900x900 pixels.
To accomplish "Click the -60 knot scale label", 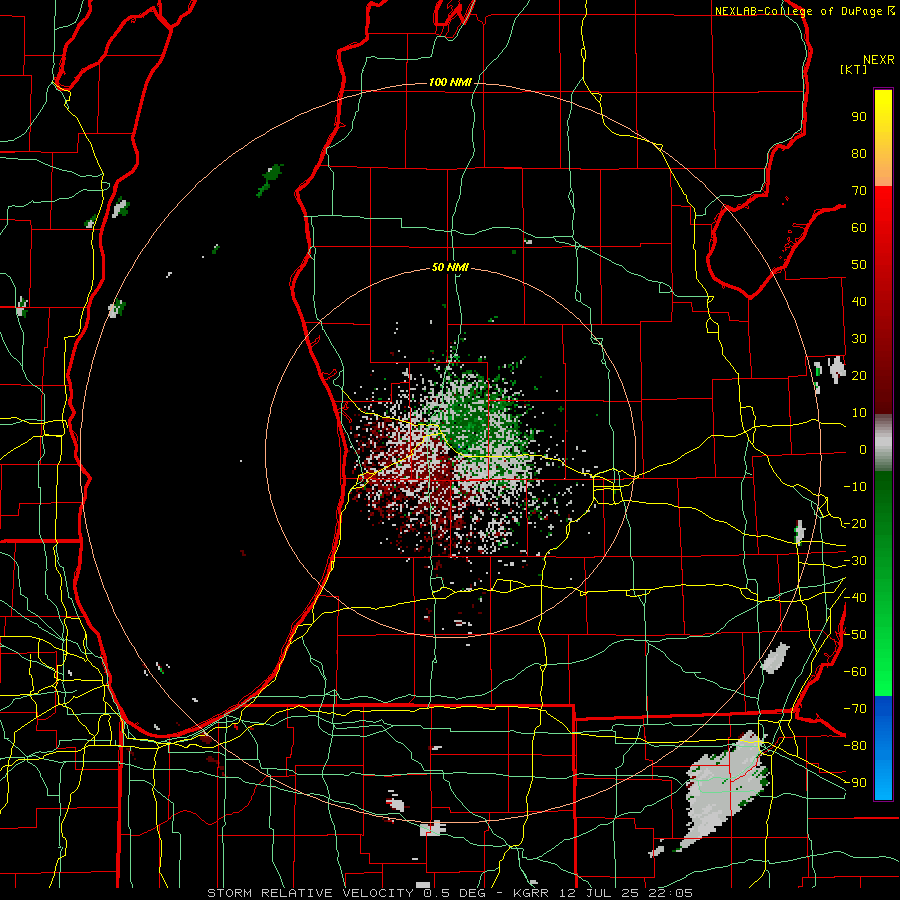I will click(855, 672).
